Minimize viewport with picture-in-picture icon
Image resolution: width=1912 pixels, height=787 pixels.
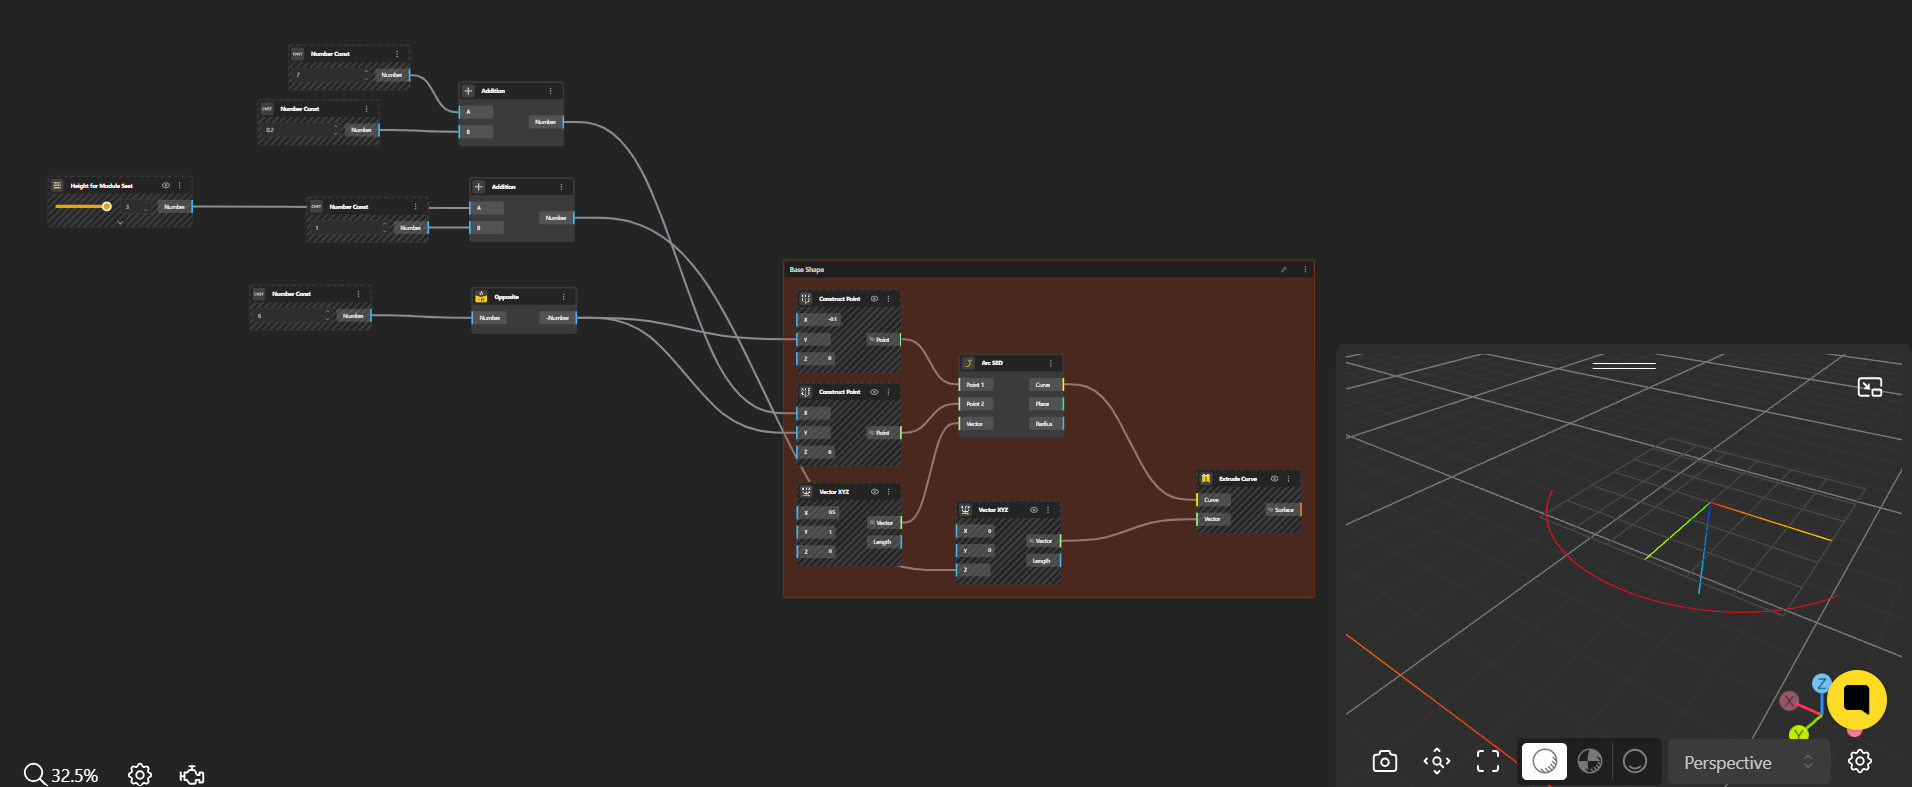(1869, 387)
